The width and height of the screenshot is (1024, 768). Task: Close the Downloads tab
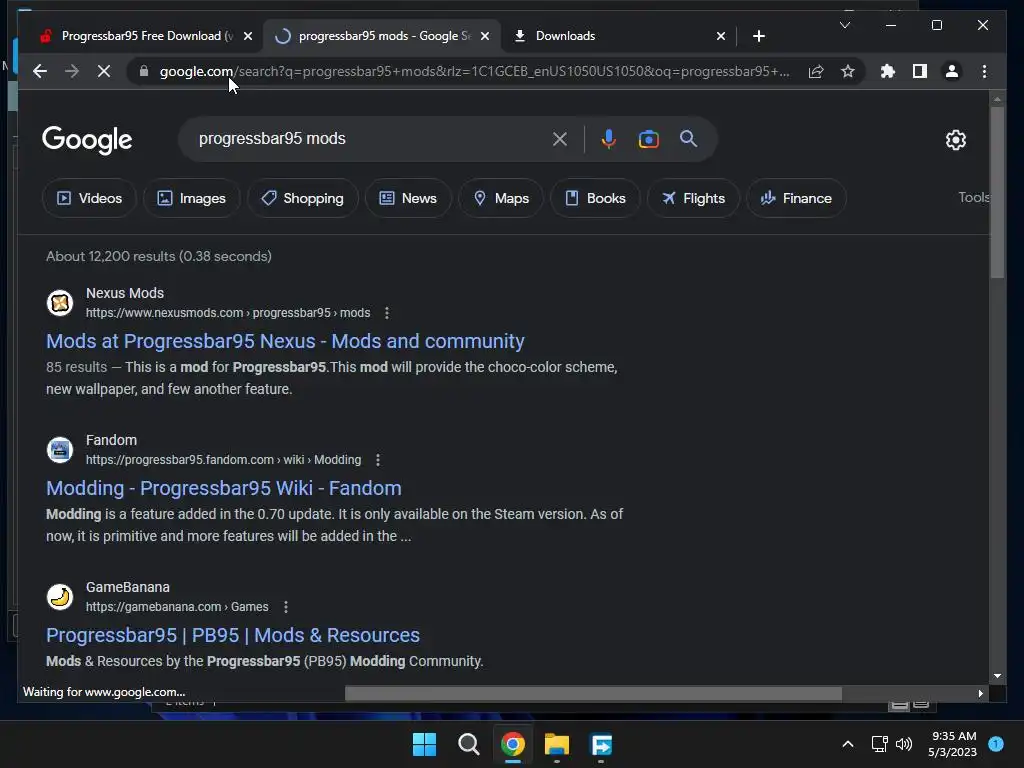pos(720,36)
